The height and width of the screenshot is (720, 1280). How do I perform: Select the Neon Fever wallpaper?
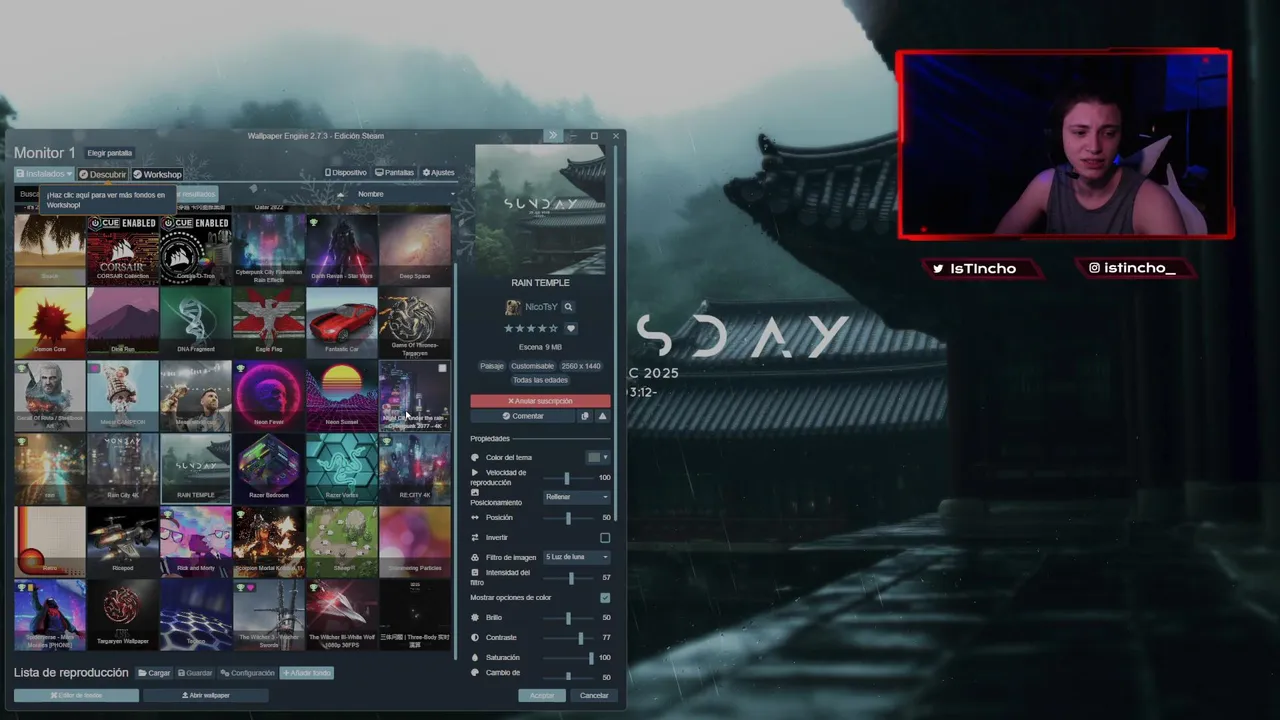pos(269,396)
